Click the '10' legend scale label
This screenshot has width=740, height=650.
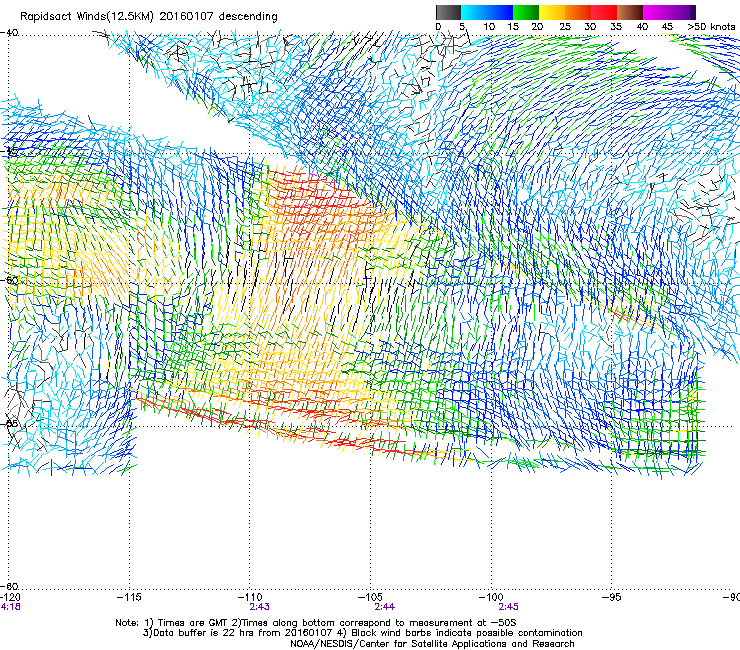[488, 27]
